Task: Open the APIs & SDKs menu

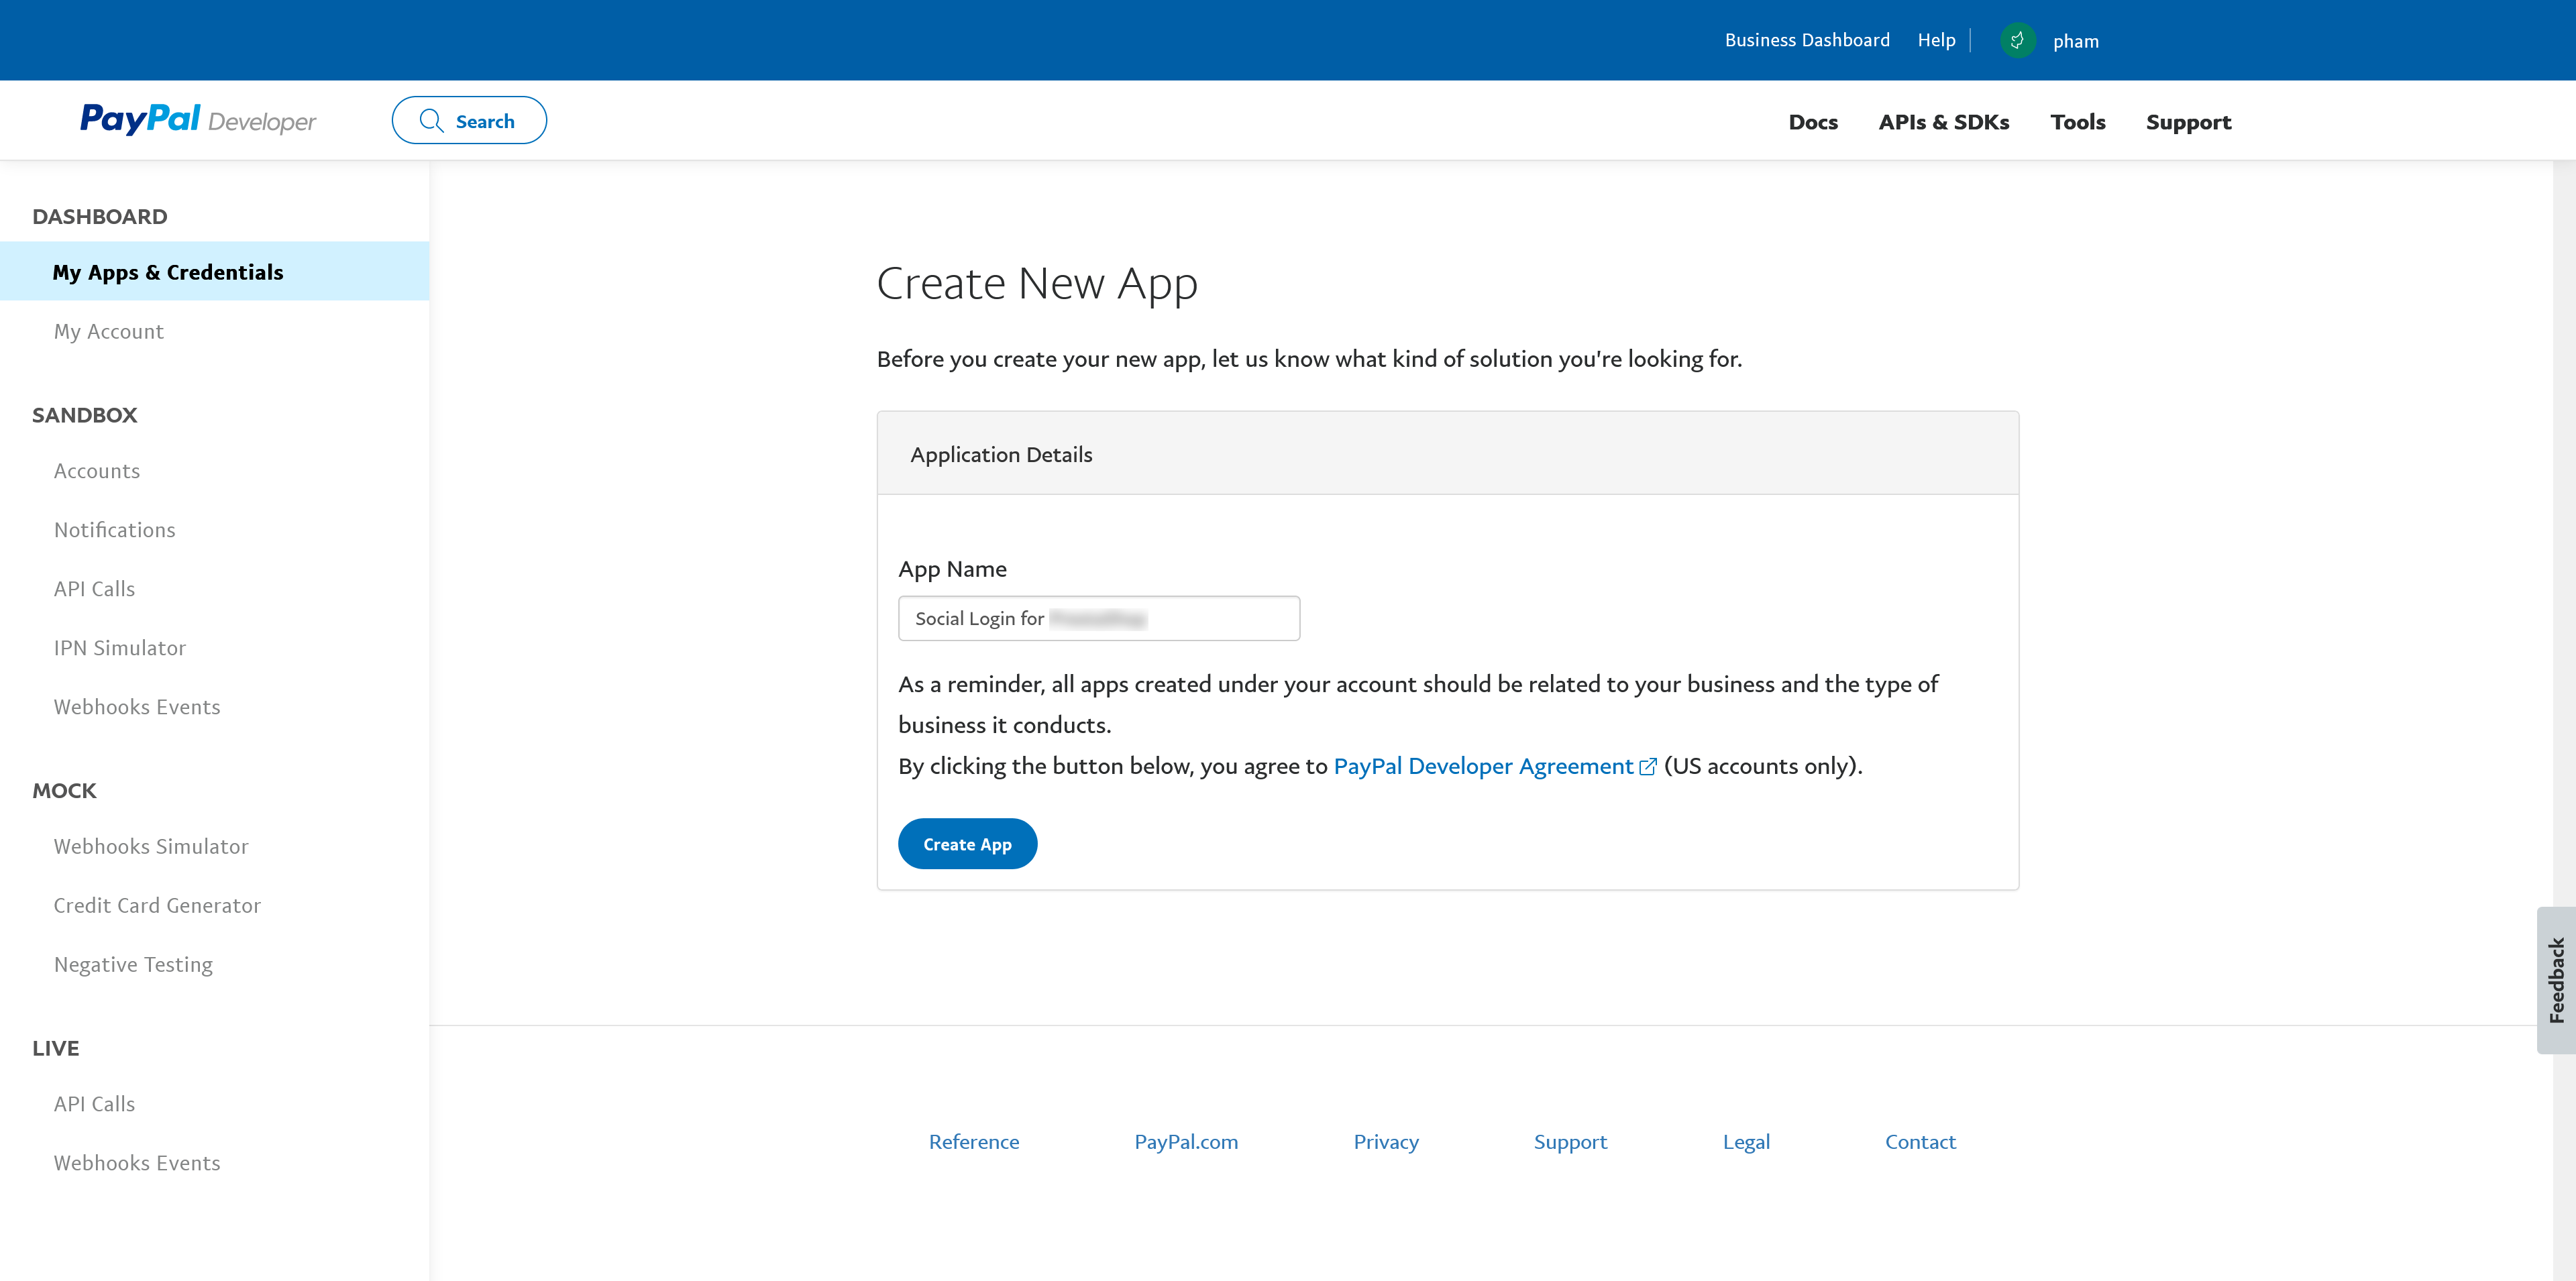Action: tap(1943, 122)
